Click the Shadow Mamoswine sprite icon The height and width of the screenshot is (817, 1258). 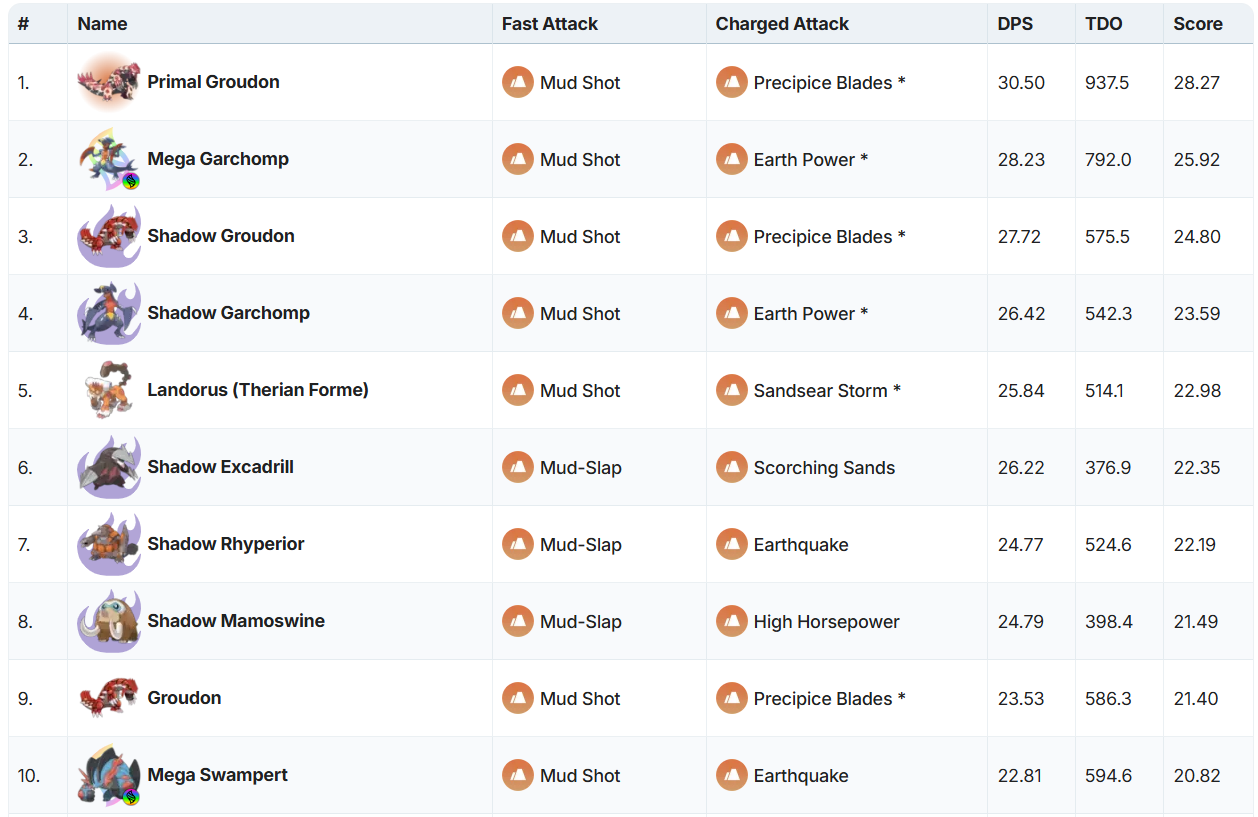108,621
